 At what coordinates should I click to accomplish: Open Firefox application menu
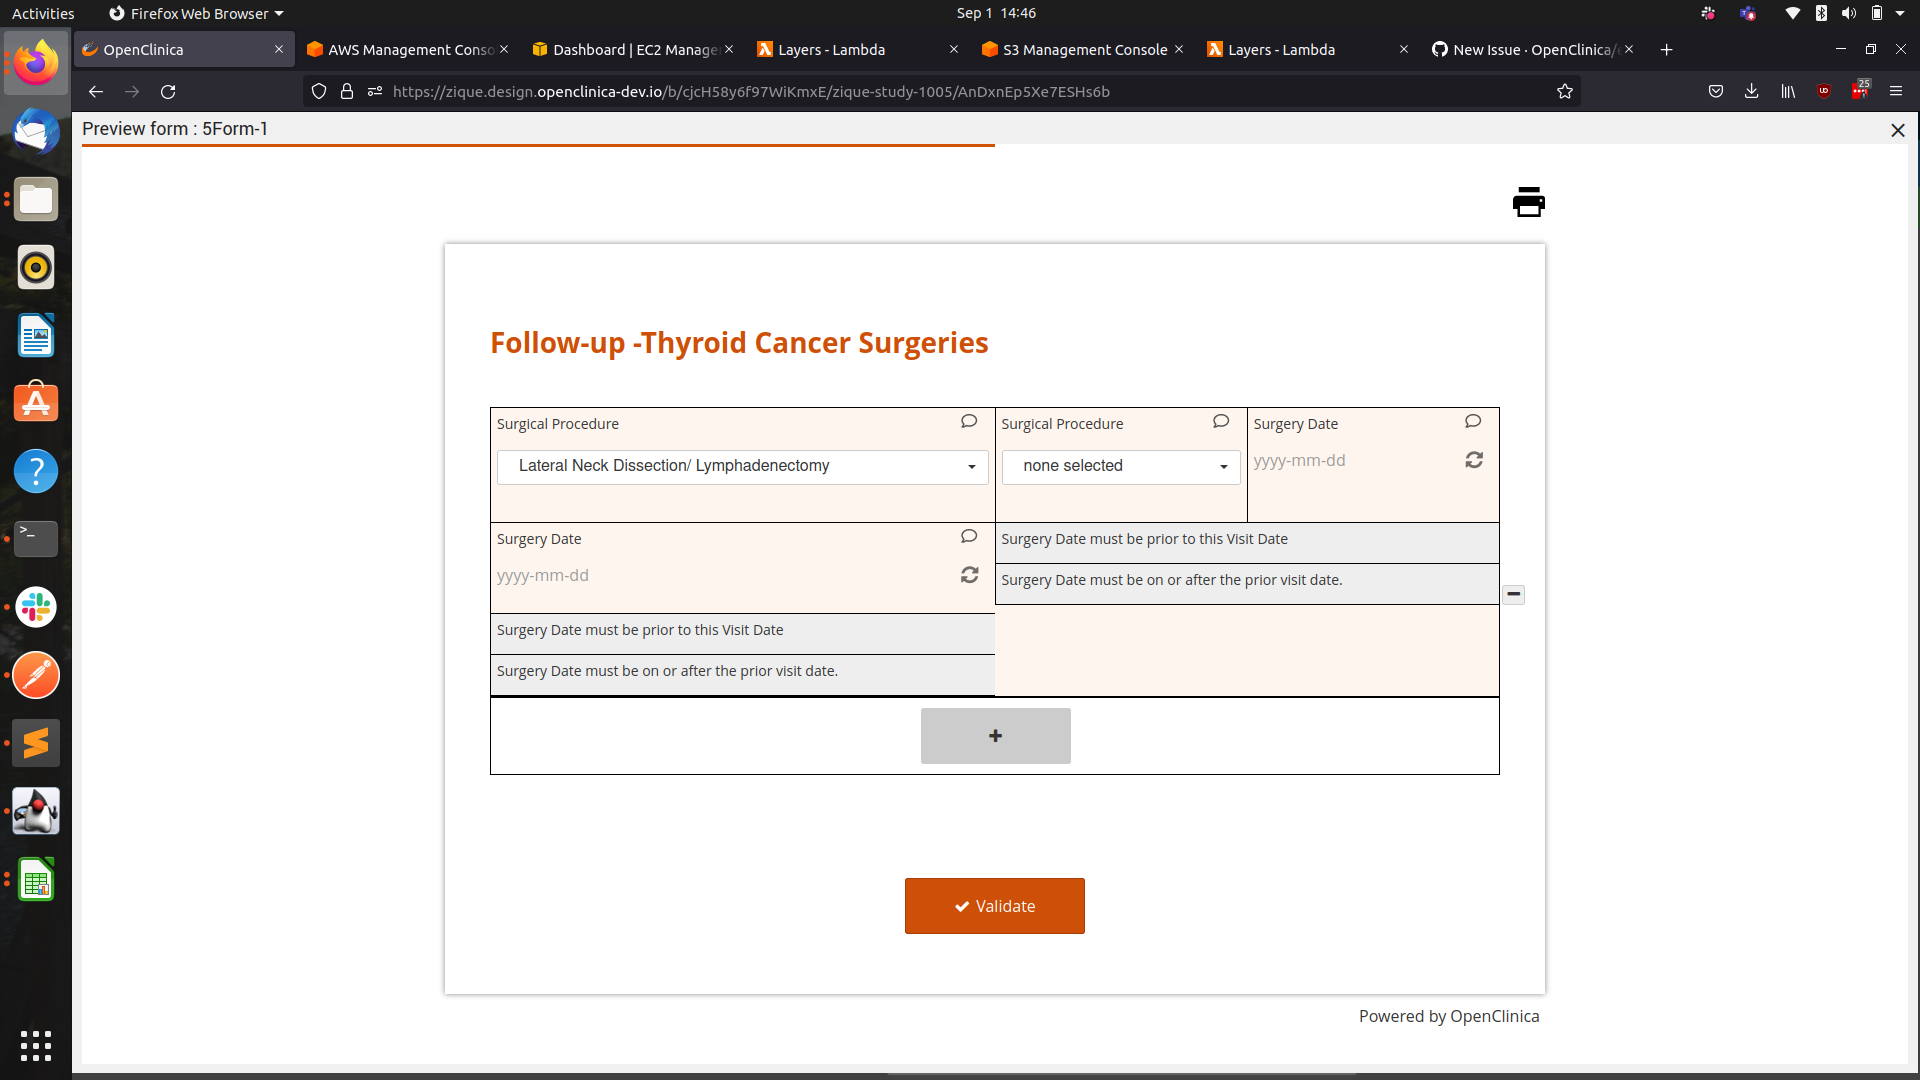pos(1895,91)
